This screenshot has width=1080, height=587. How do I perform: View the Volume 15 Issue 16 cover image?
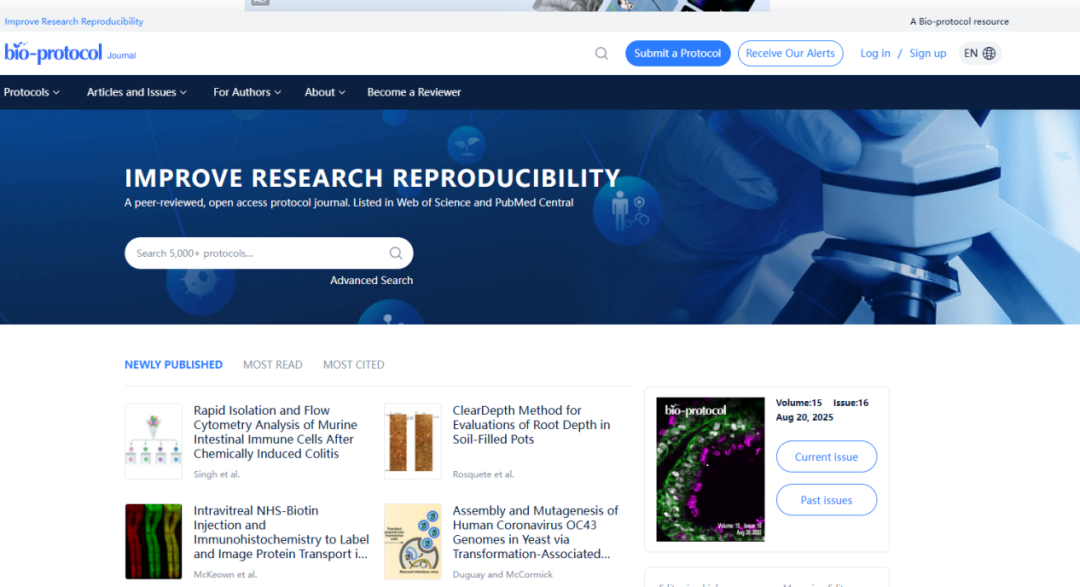(x=710, y=469)
